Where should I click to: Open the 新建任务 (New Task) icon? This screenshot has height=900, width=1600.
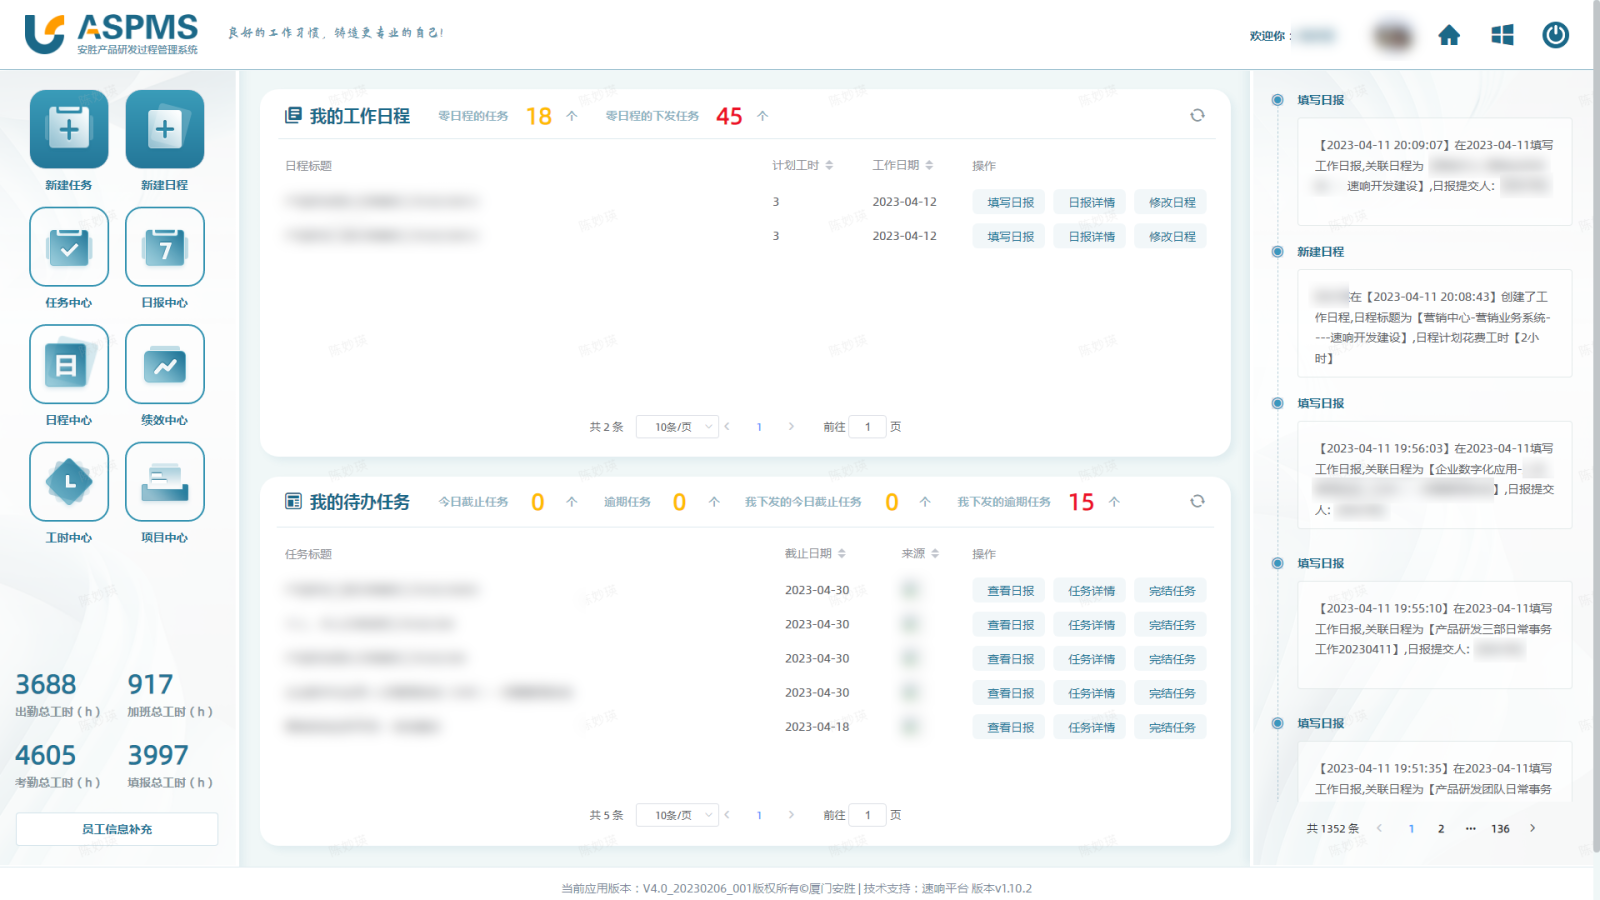click(69, 130)
